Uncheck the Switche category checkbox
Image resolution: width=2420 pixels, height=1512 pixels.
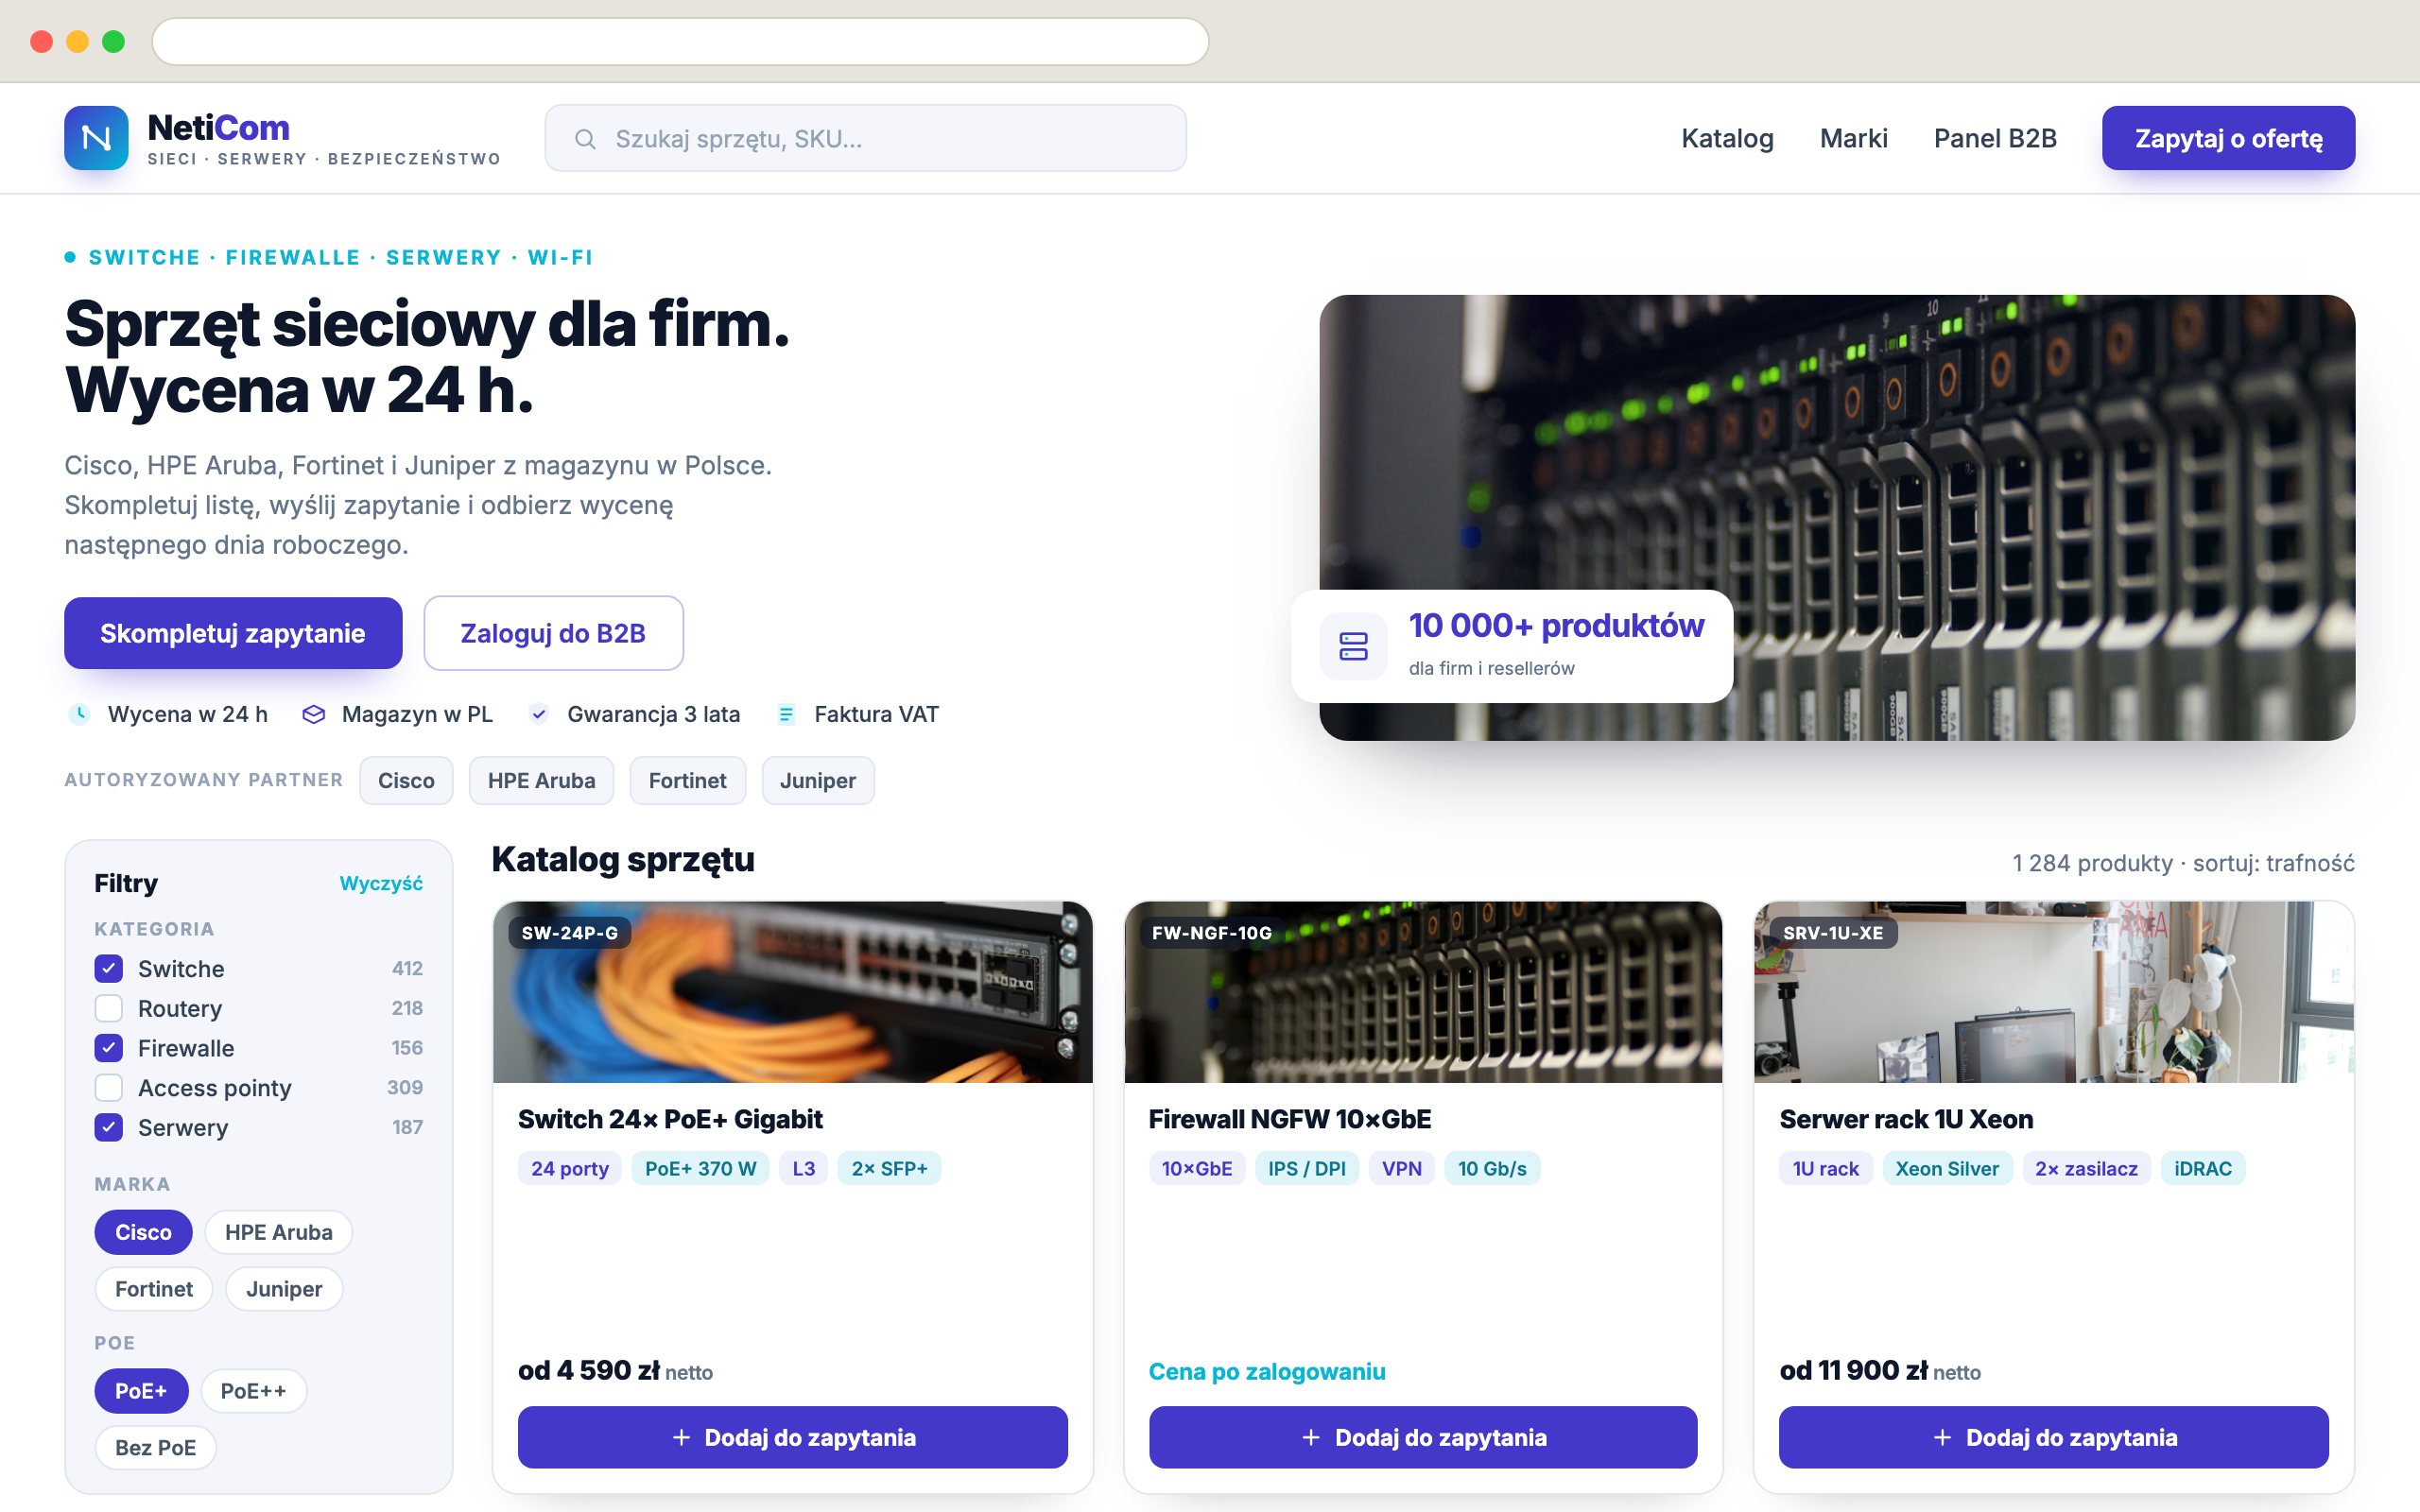pyautogui.click(x=109, y=968)
